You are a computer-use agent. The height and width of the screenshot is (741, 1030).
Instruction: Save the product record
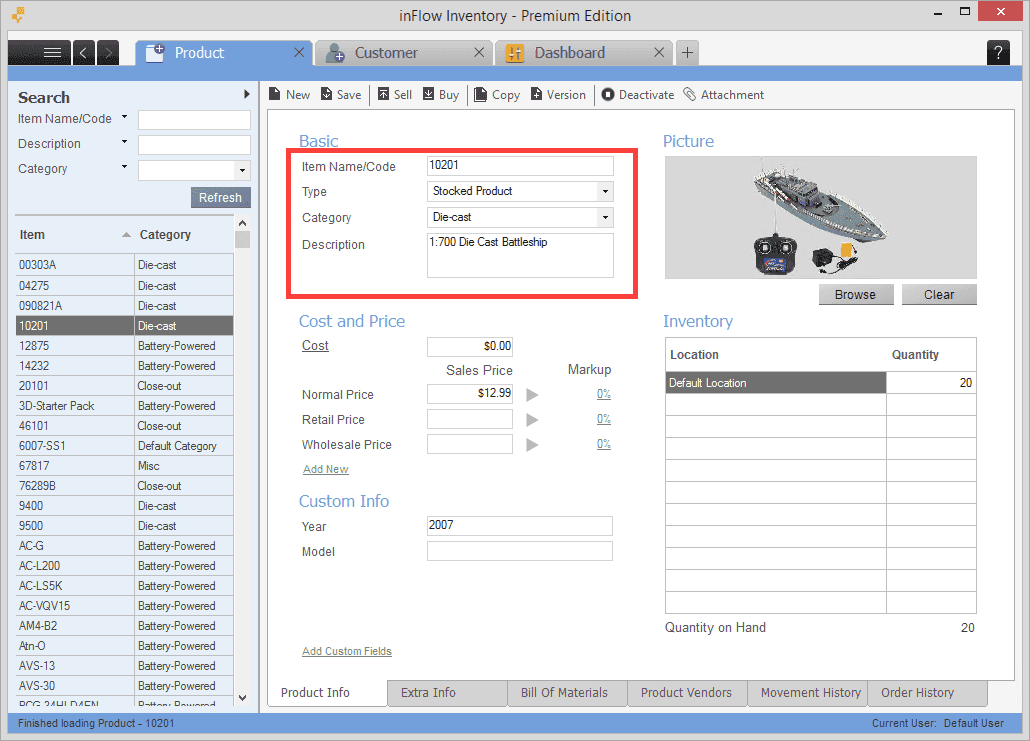[x=341, y=94]
